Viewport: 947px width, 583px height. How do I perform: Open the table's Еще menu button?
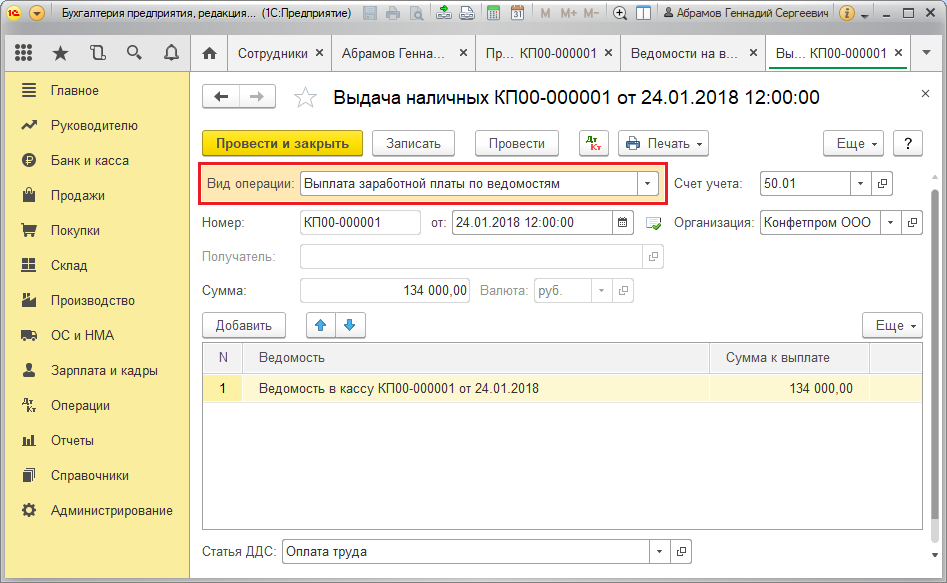coord(892,326)
